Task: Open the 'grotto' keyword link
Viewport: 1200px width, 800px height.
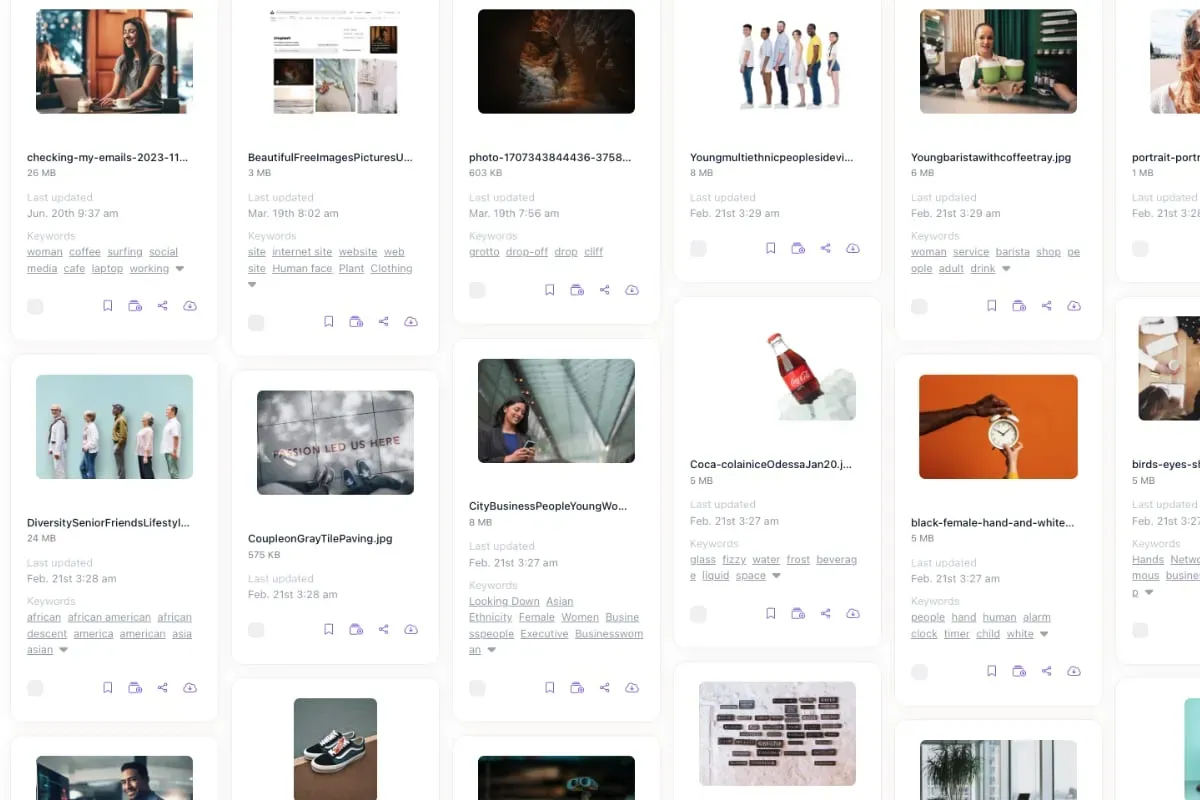Action: [483, 252]
